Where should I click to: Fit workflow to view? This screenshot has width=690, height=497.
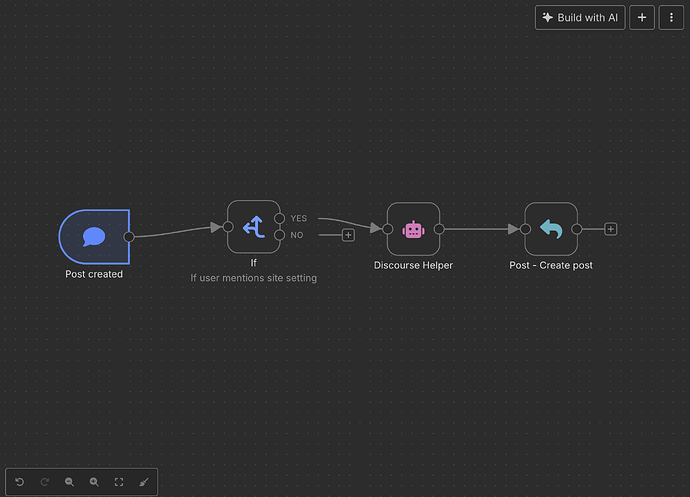coord(119,482)
